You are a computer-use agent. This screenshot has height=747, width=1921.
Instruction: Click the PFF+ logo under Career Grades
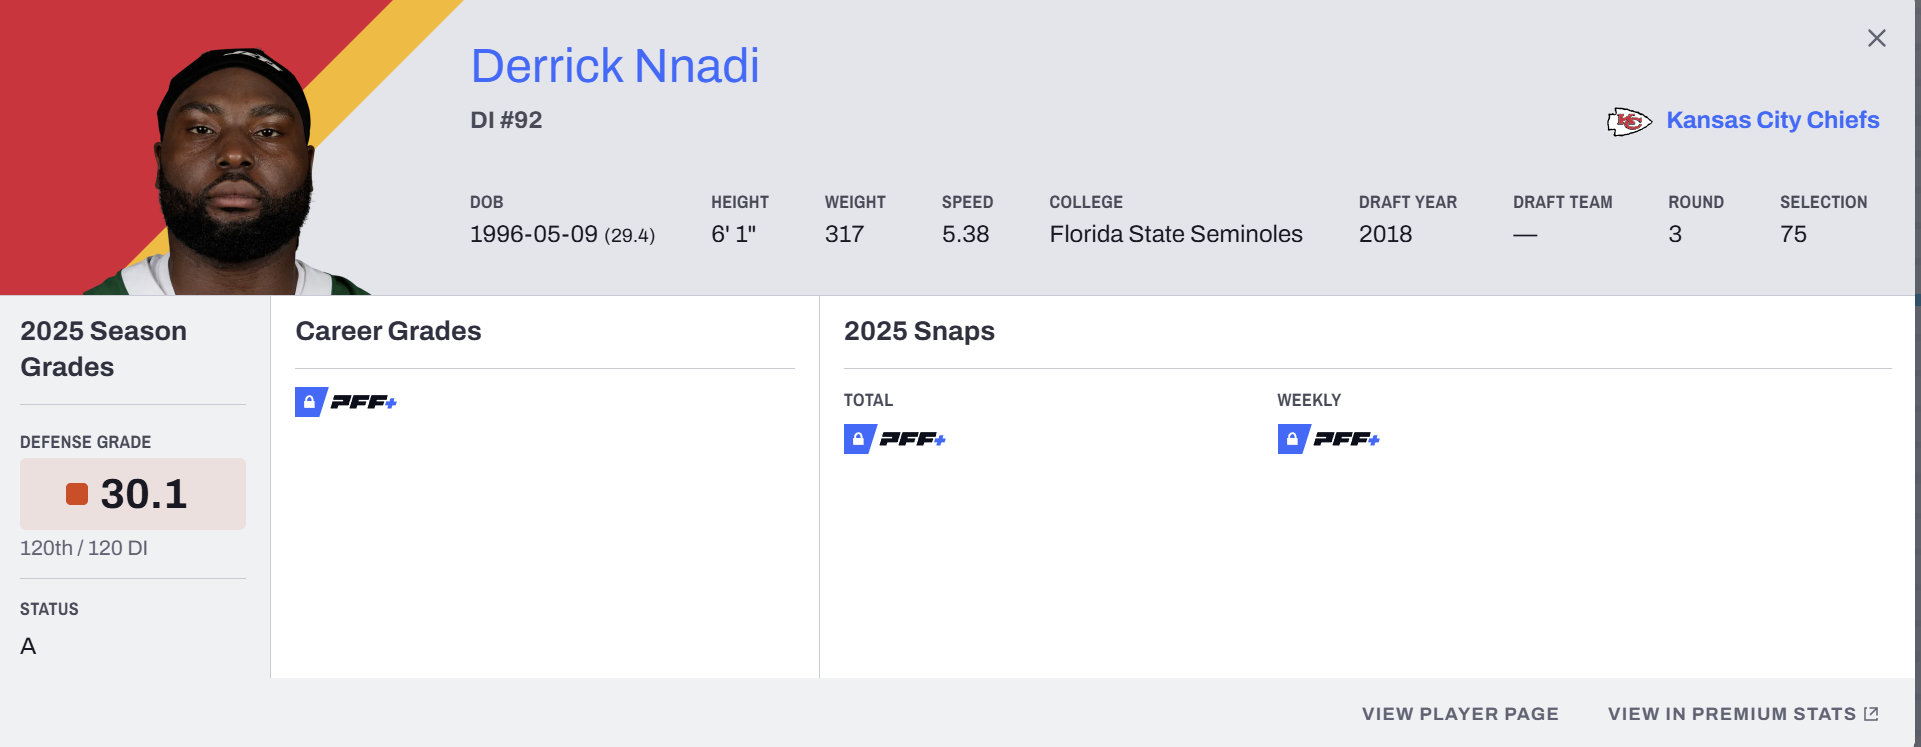363,402
